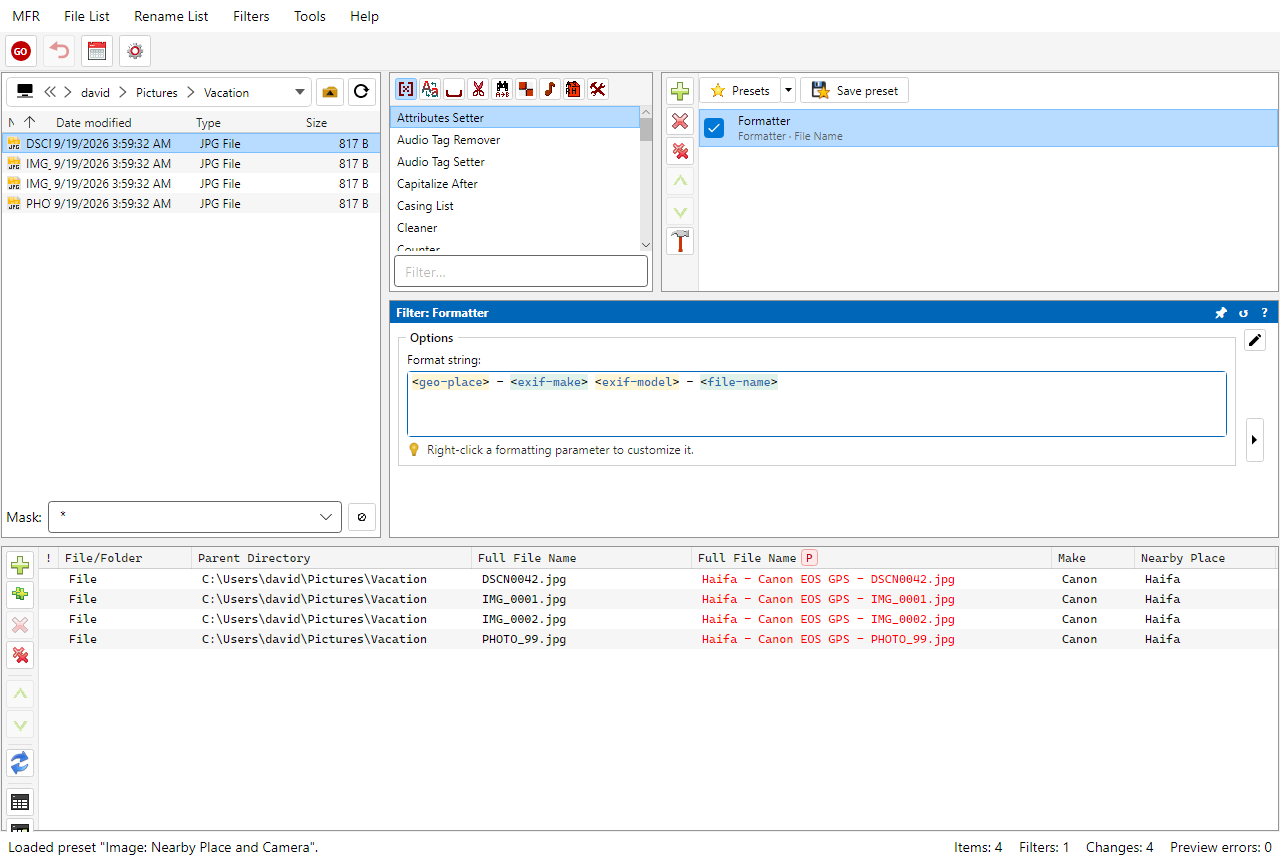Click the undo arrow in main toolbar
The width and height of the screenshot is (1280, 860).
(x=59, y=51)
